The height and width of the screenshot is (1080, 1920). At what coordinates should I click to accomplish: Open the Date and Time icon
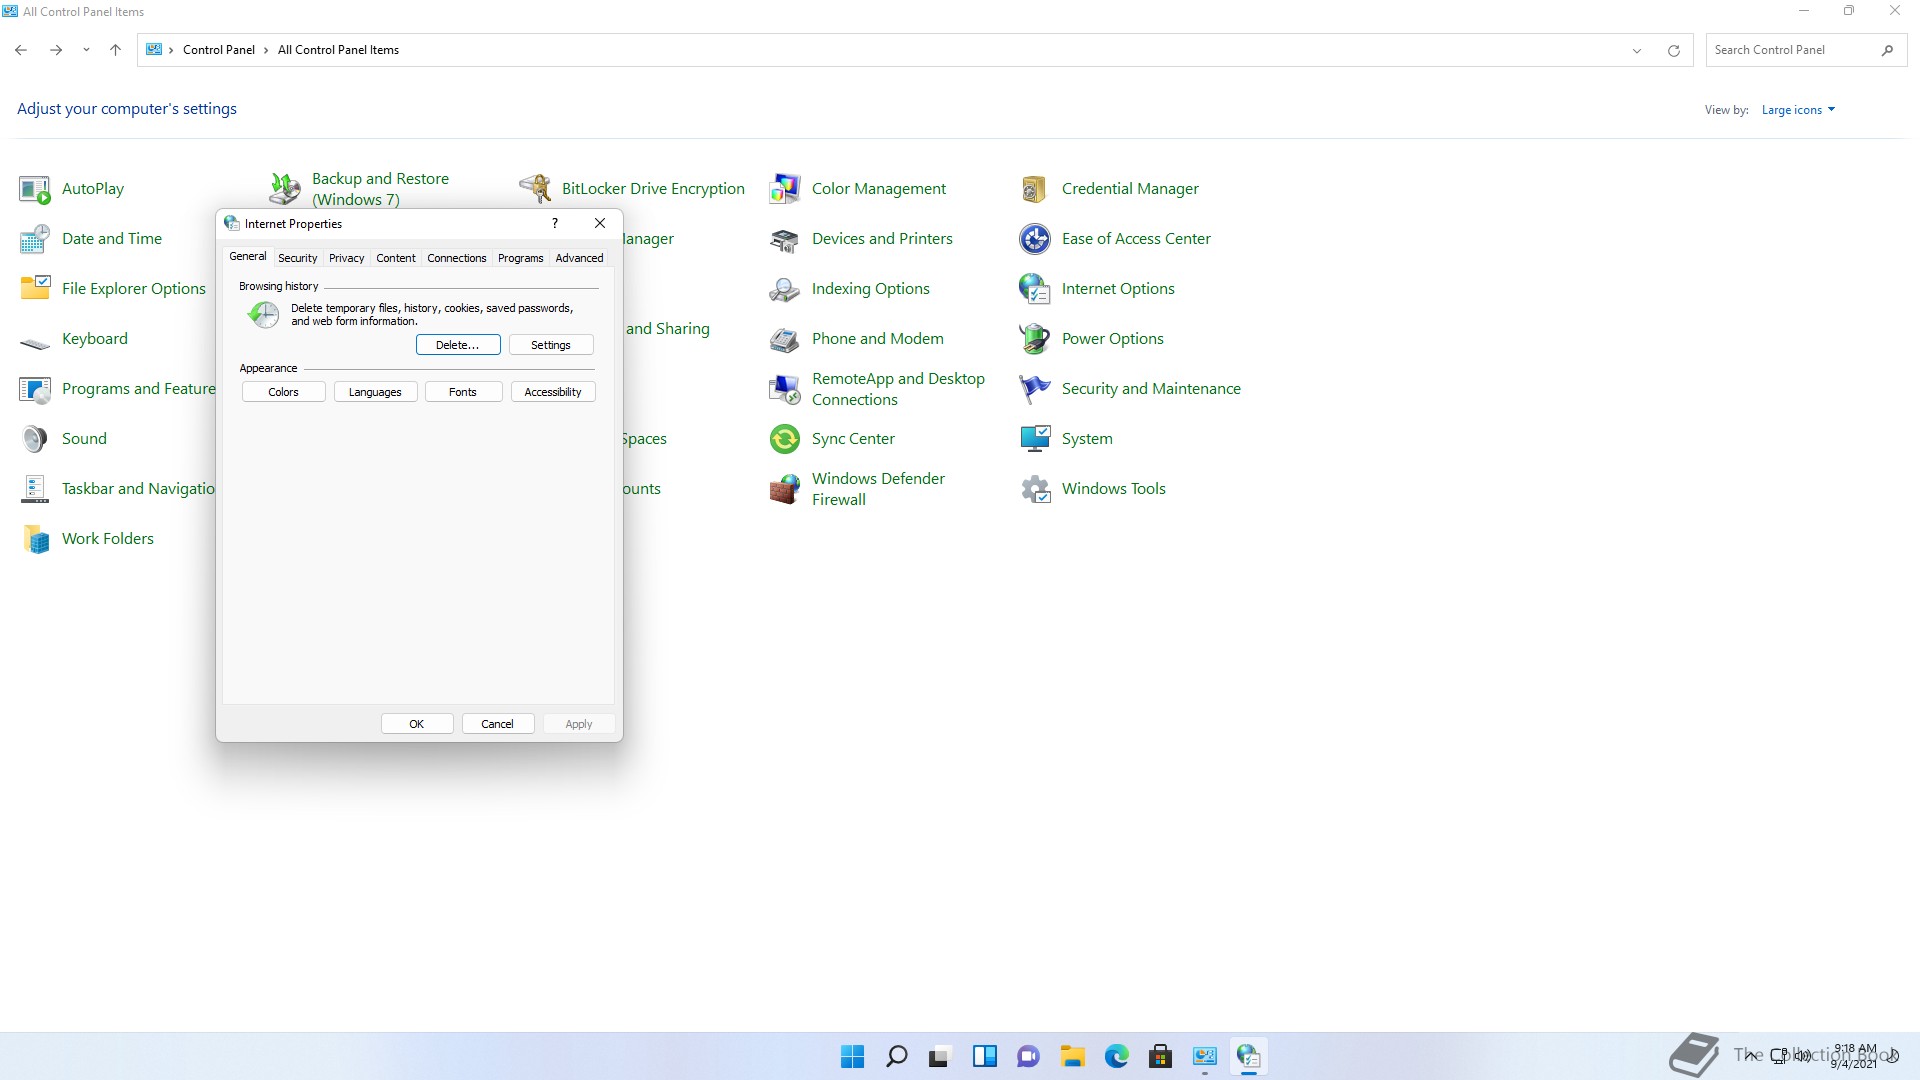(35, 239)
